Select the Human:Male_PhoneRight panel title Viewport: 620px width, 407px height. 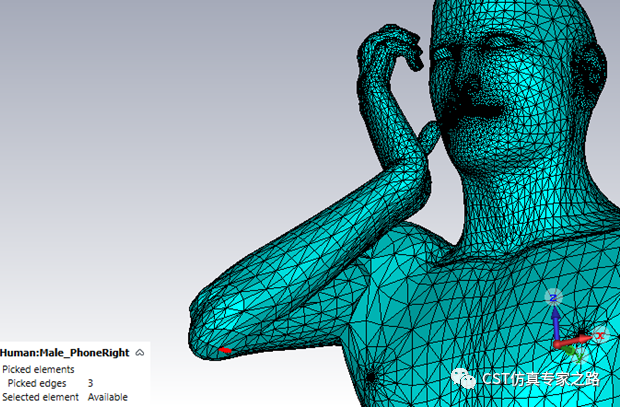[65, 352]
